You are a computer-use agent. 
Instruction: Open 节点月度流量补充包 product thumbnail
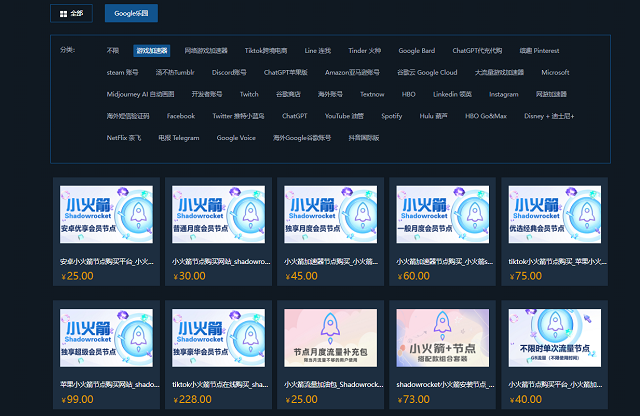point(331,338)
